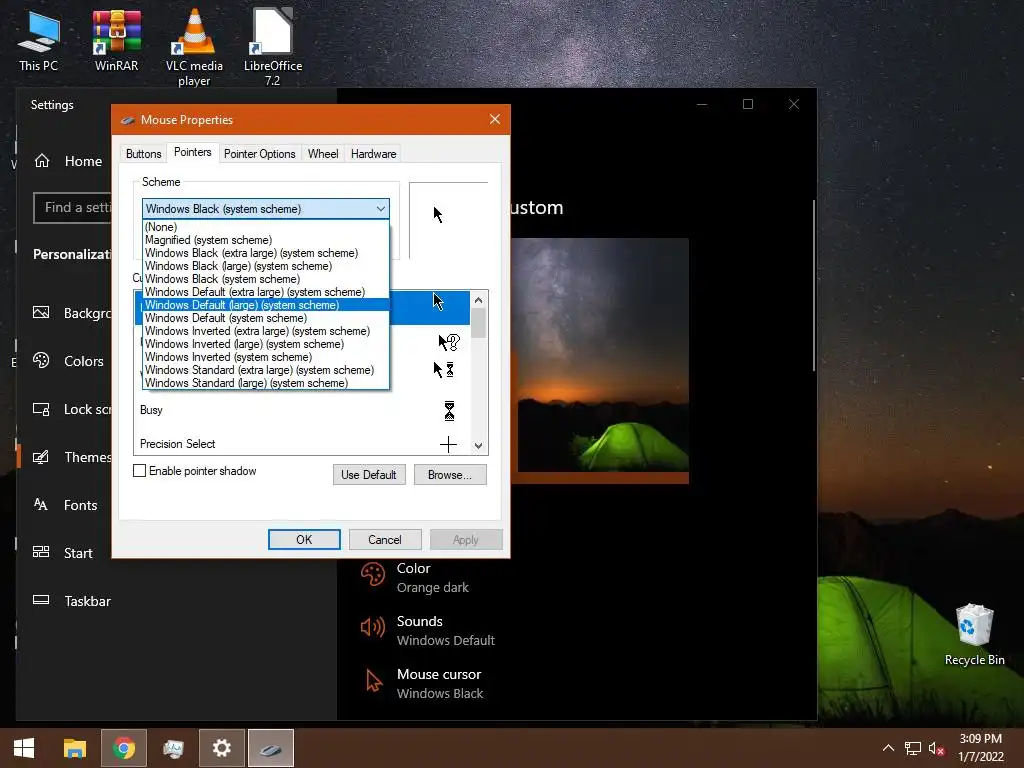The image size is (1024, 768).
Task: Open Background settings icon
Action: (41, 313)
